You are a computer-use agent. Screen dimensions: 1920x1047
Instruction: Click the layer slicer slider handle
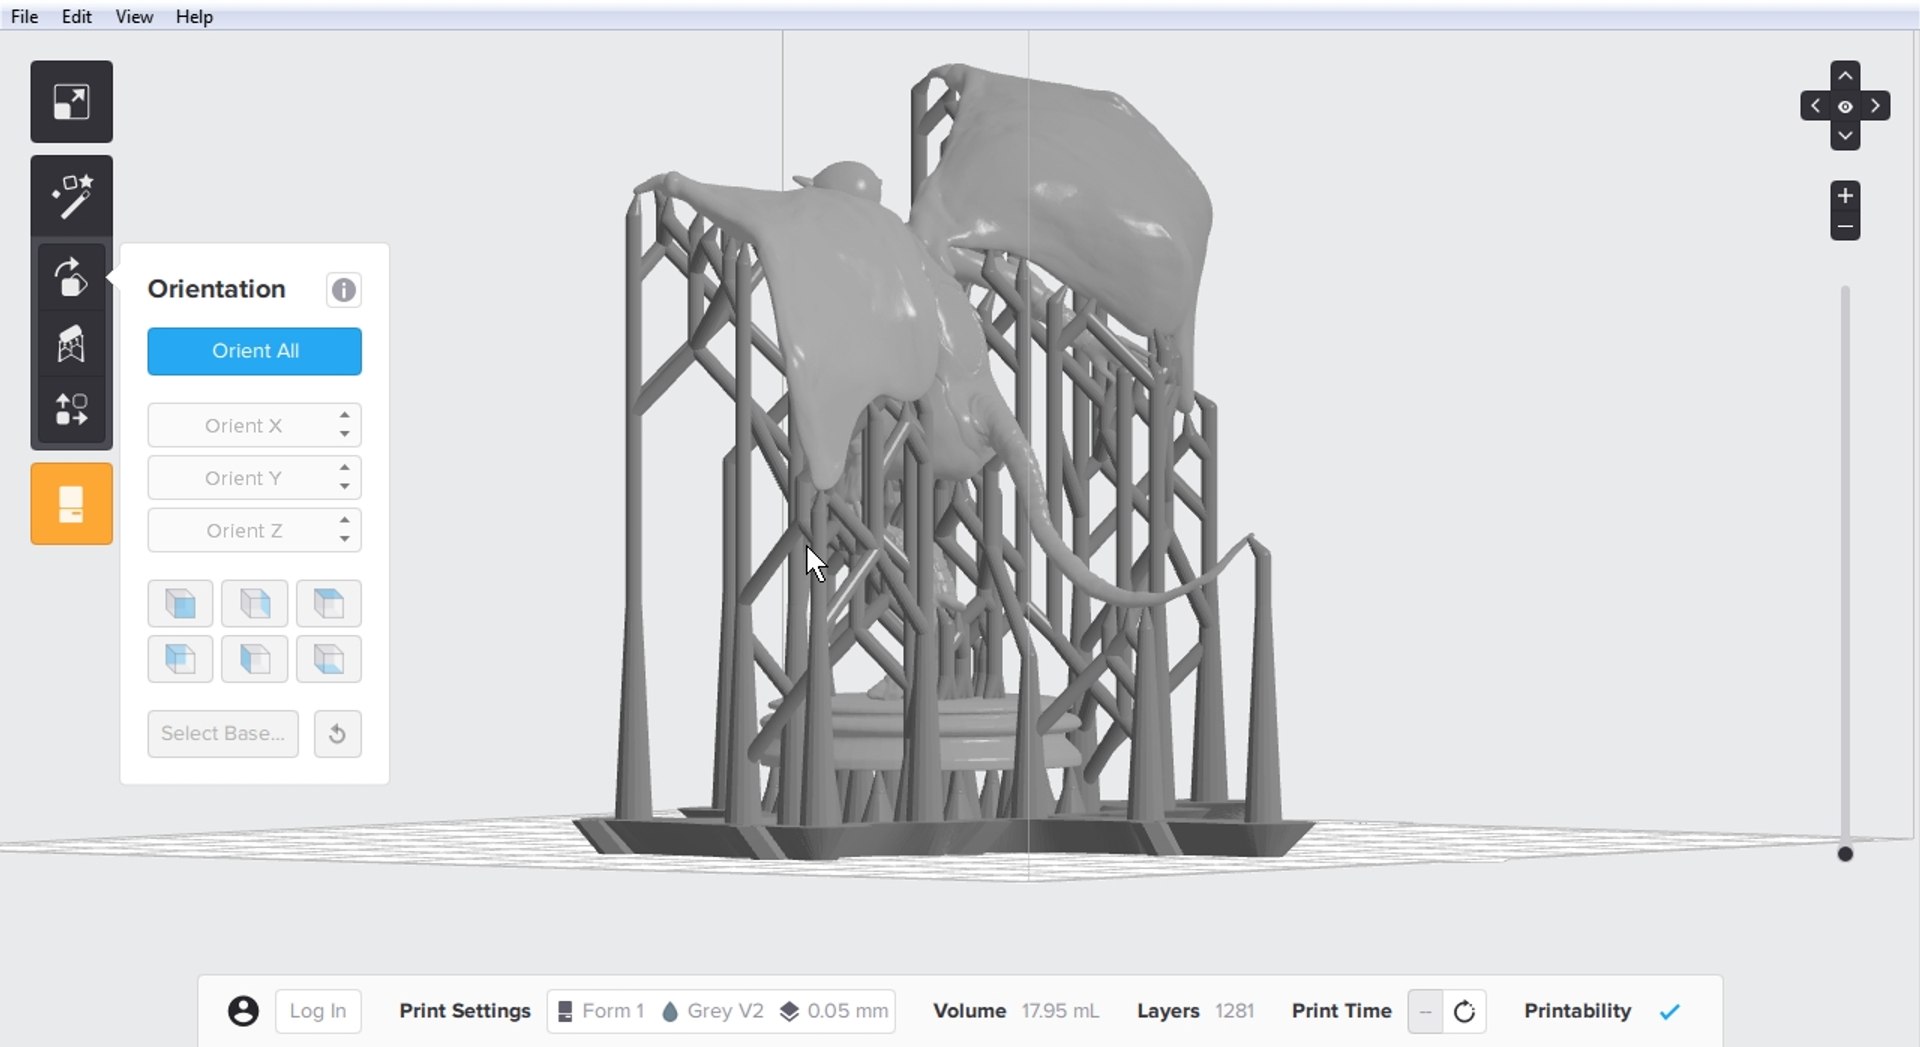(x=1845, y=854)
